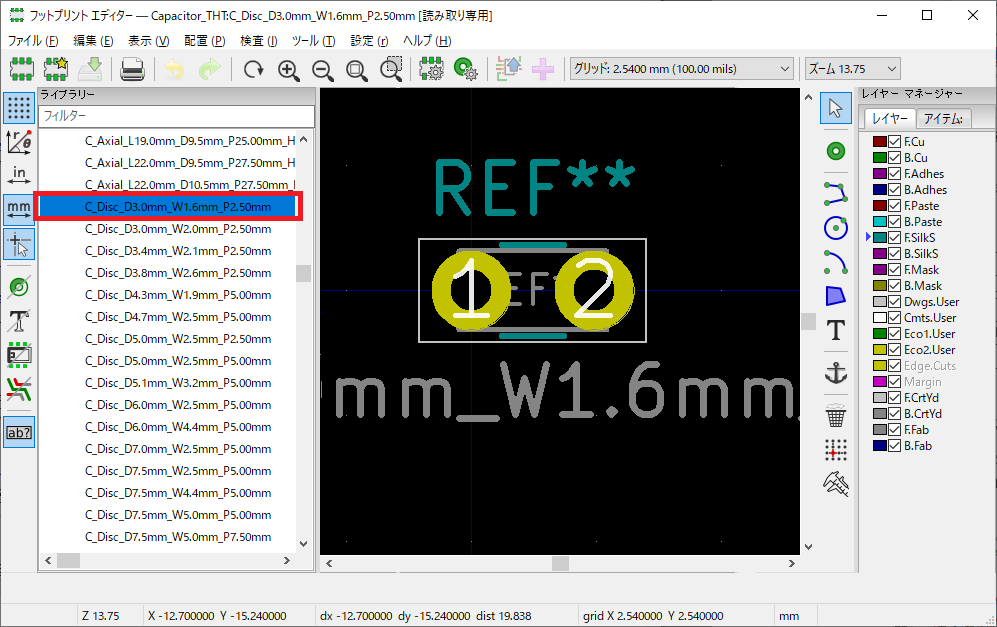The height and width of the screenshot is (627, 997).
Task: Select the Add Pad tool
Action: pyautogui.click(x=836, y=150)
